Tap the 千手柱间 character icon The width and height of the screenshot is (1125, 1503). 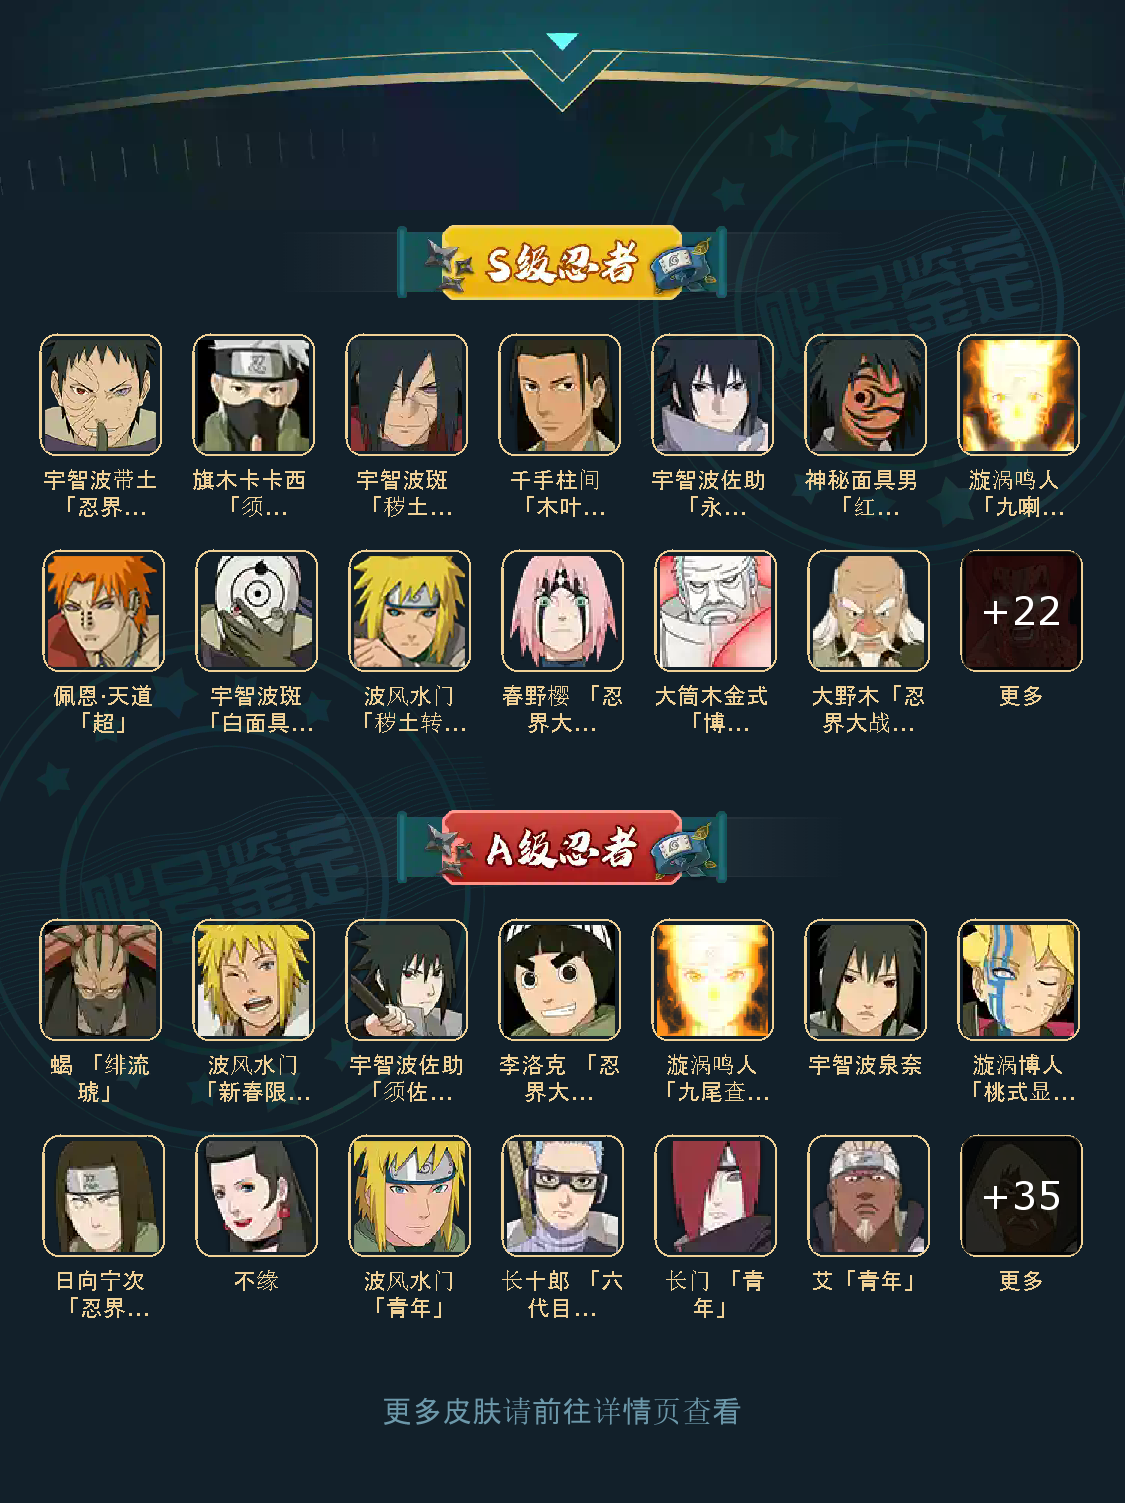[560, 395]
